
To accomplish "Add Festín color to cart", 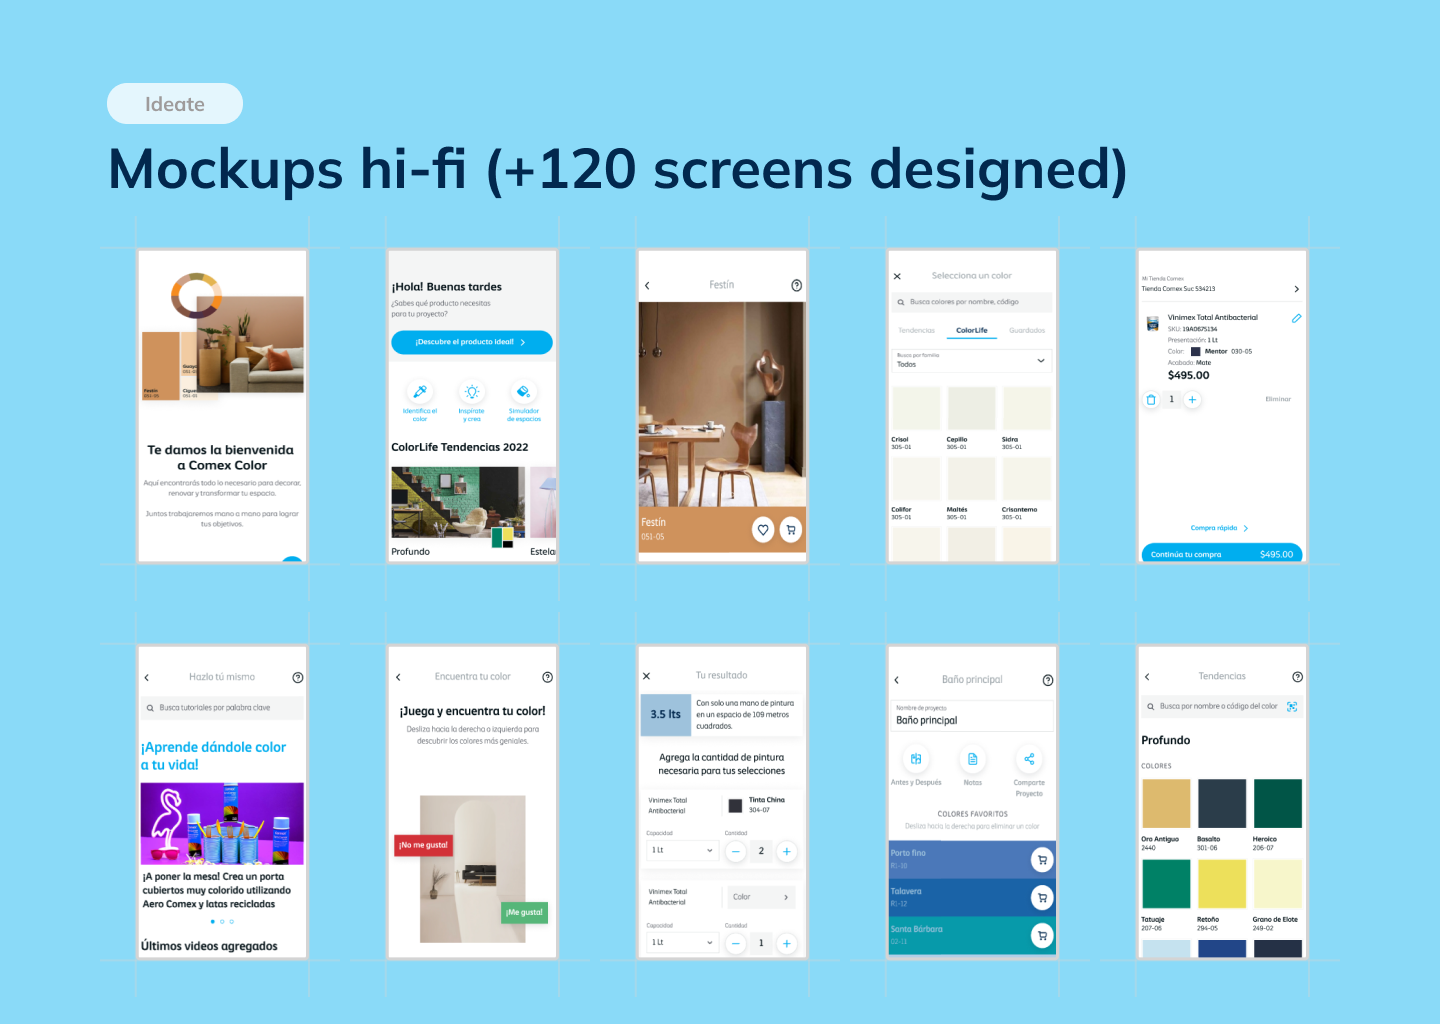I will coord(790,530).
